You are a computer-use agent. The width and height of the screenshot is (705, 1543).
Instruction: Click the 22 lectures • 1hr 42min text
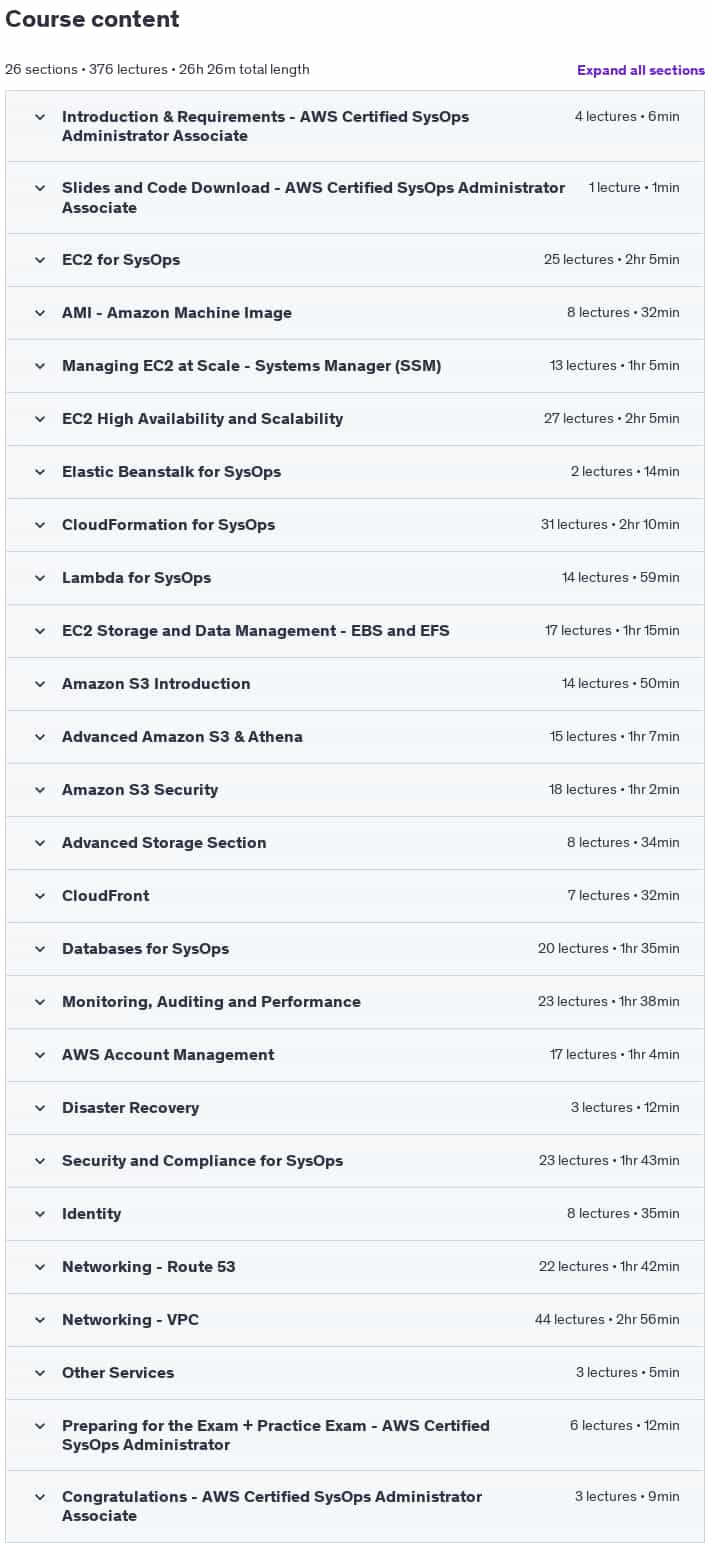coord(609,1267)
